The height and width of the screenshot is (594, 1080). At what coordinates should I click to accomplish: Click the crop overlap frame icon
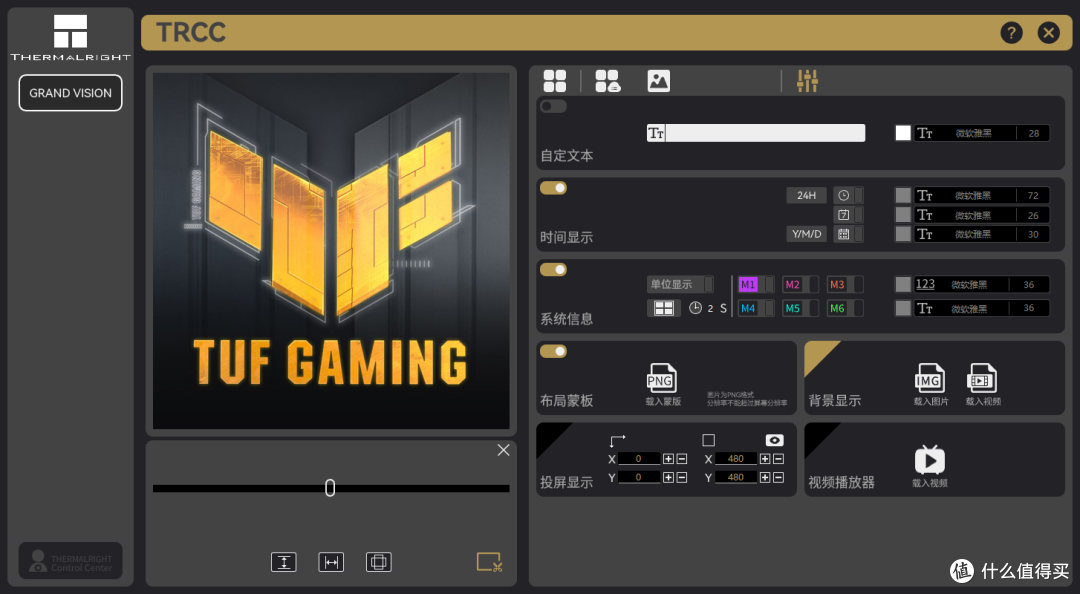coord(379,562)
